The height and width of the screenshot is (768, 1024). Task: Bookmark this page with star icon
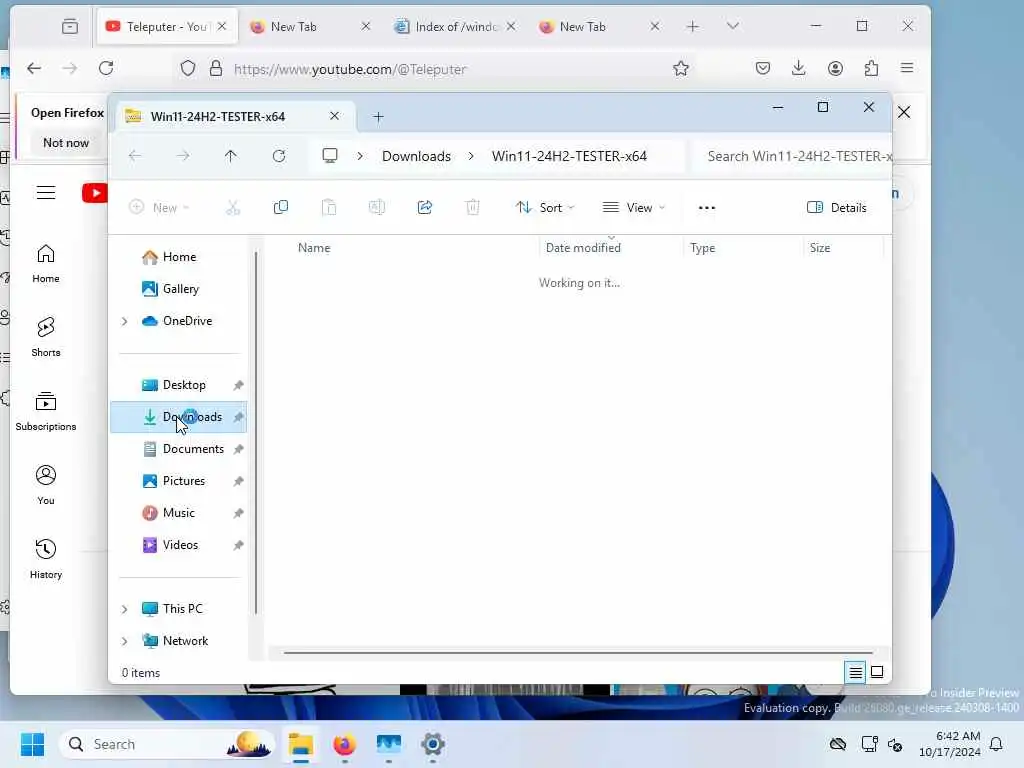(x=680, y=69)
